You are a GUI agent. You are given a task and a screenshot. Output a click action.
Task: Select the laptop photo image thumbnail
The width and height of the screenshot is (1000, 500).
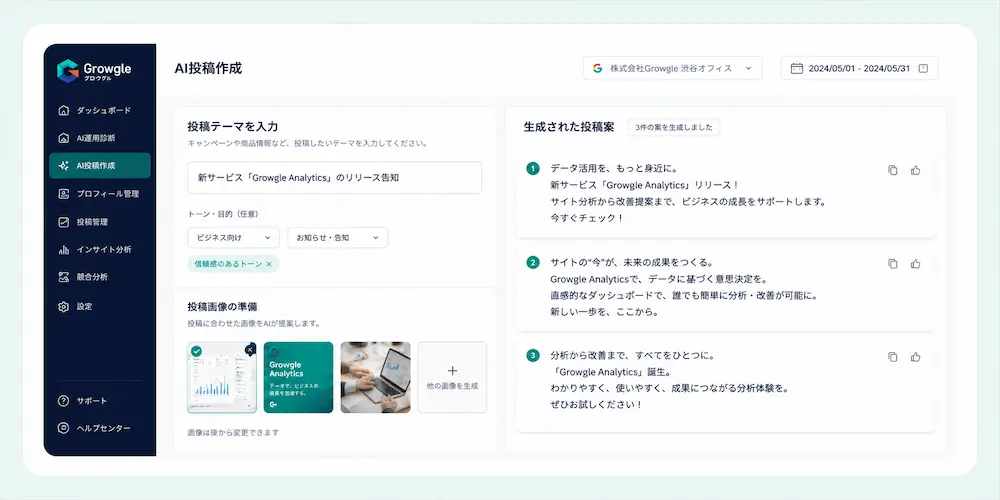coord(376,378)
